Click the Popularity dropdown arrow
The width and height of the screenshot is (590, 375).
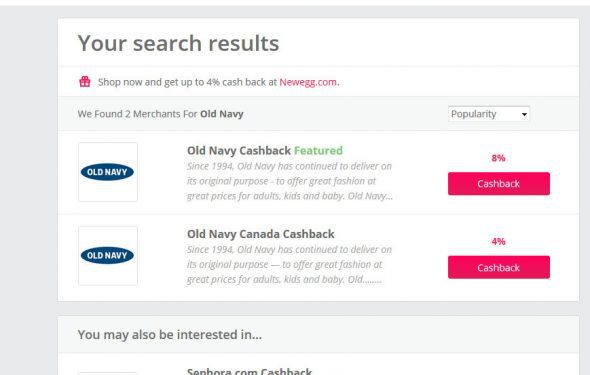point(524,114)
